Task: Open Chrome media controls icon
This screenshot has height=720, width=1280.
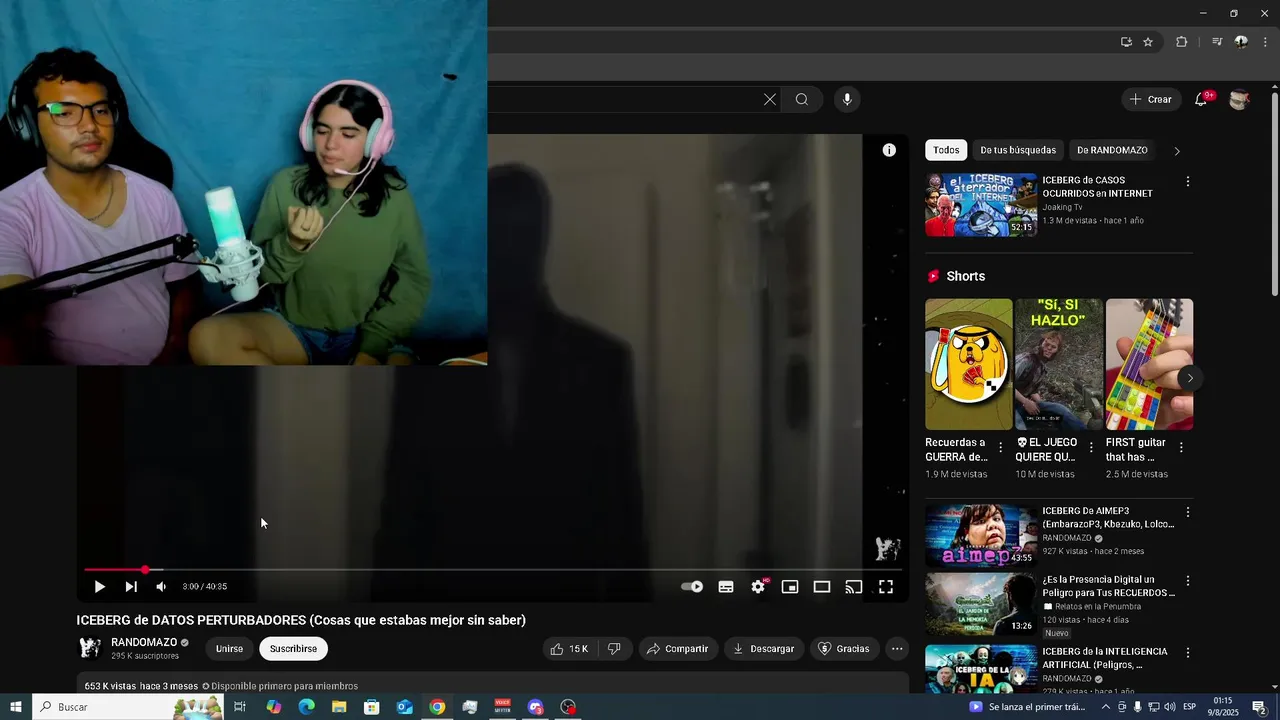Action: 1217,42
